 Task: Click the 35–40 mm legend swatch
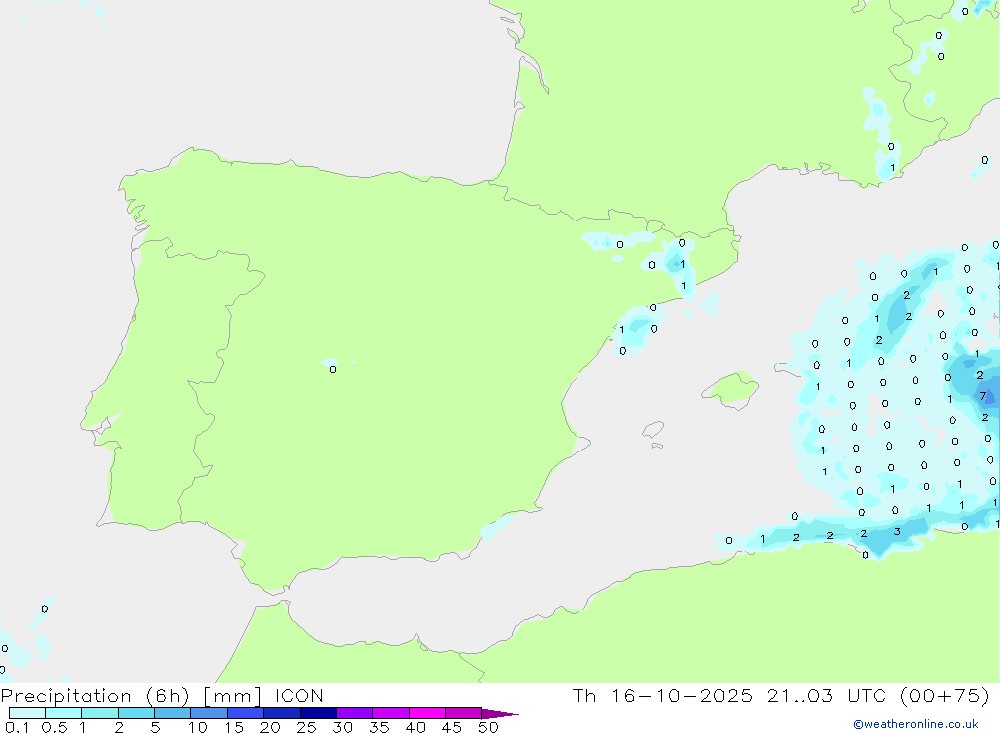click(x=391, y=713)
